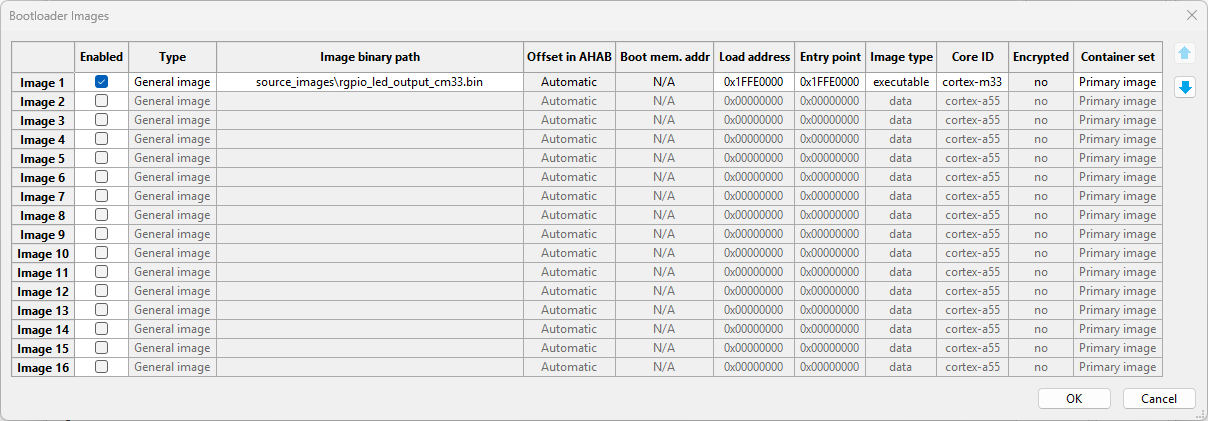The image size is (1208, 421).
Task: Close the Bootloader Images dialog
Action: pos(1191,15)
